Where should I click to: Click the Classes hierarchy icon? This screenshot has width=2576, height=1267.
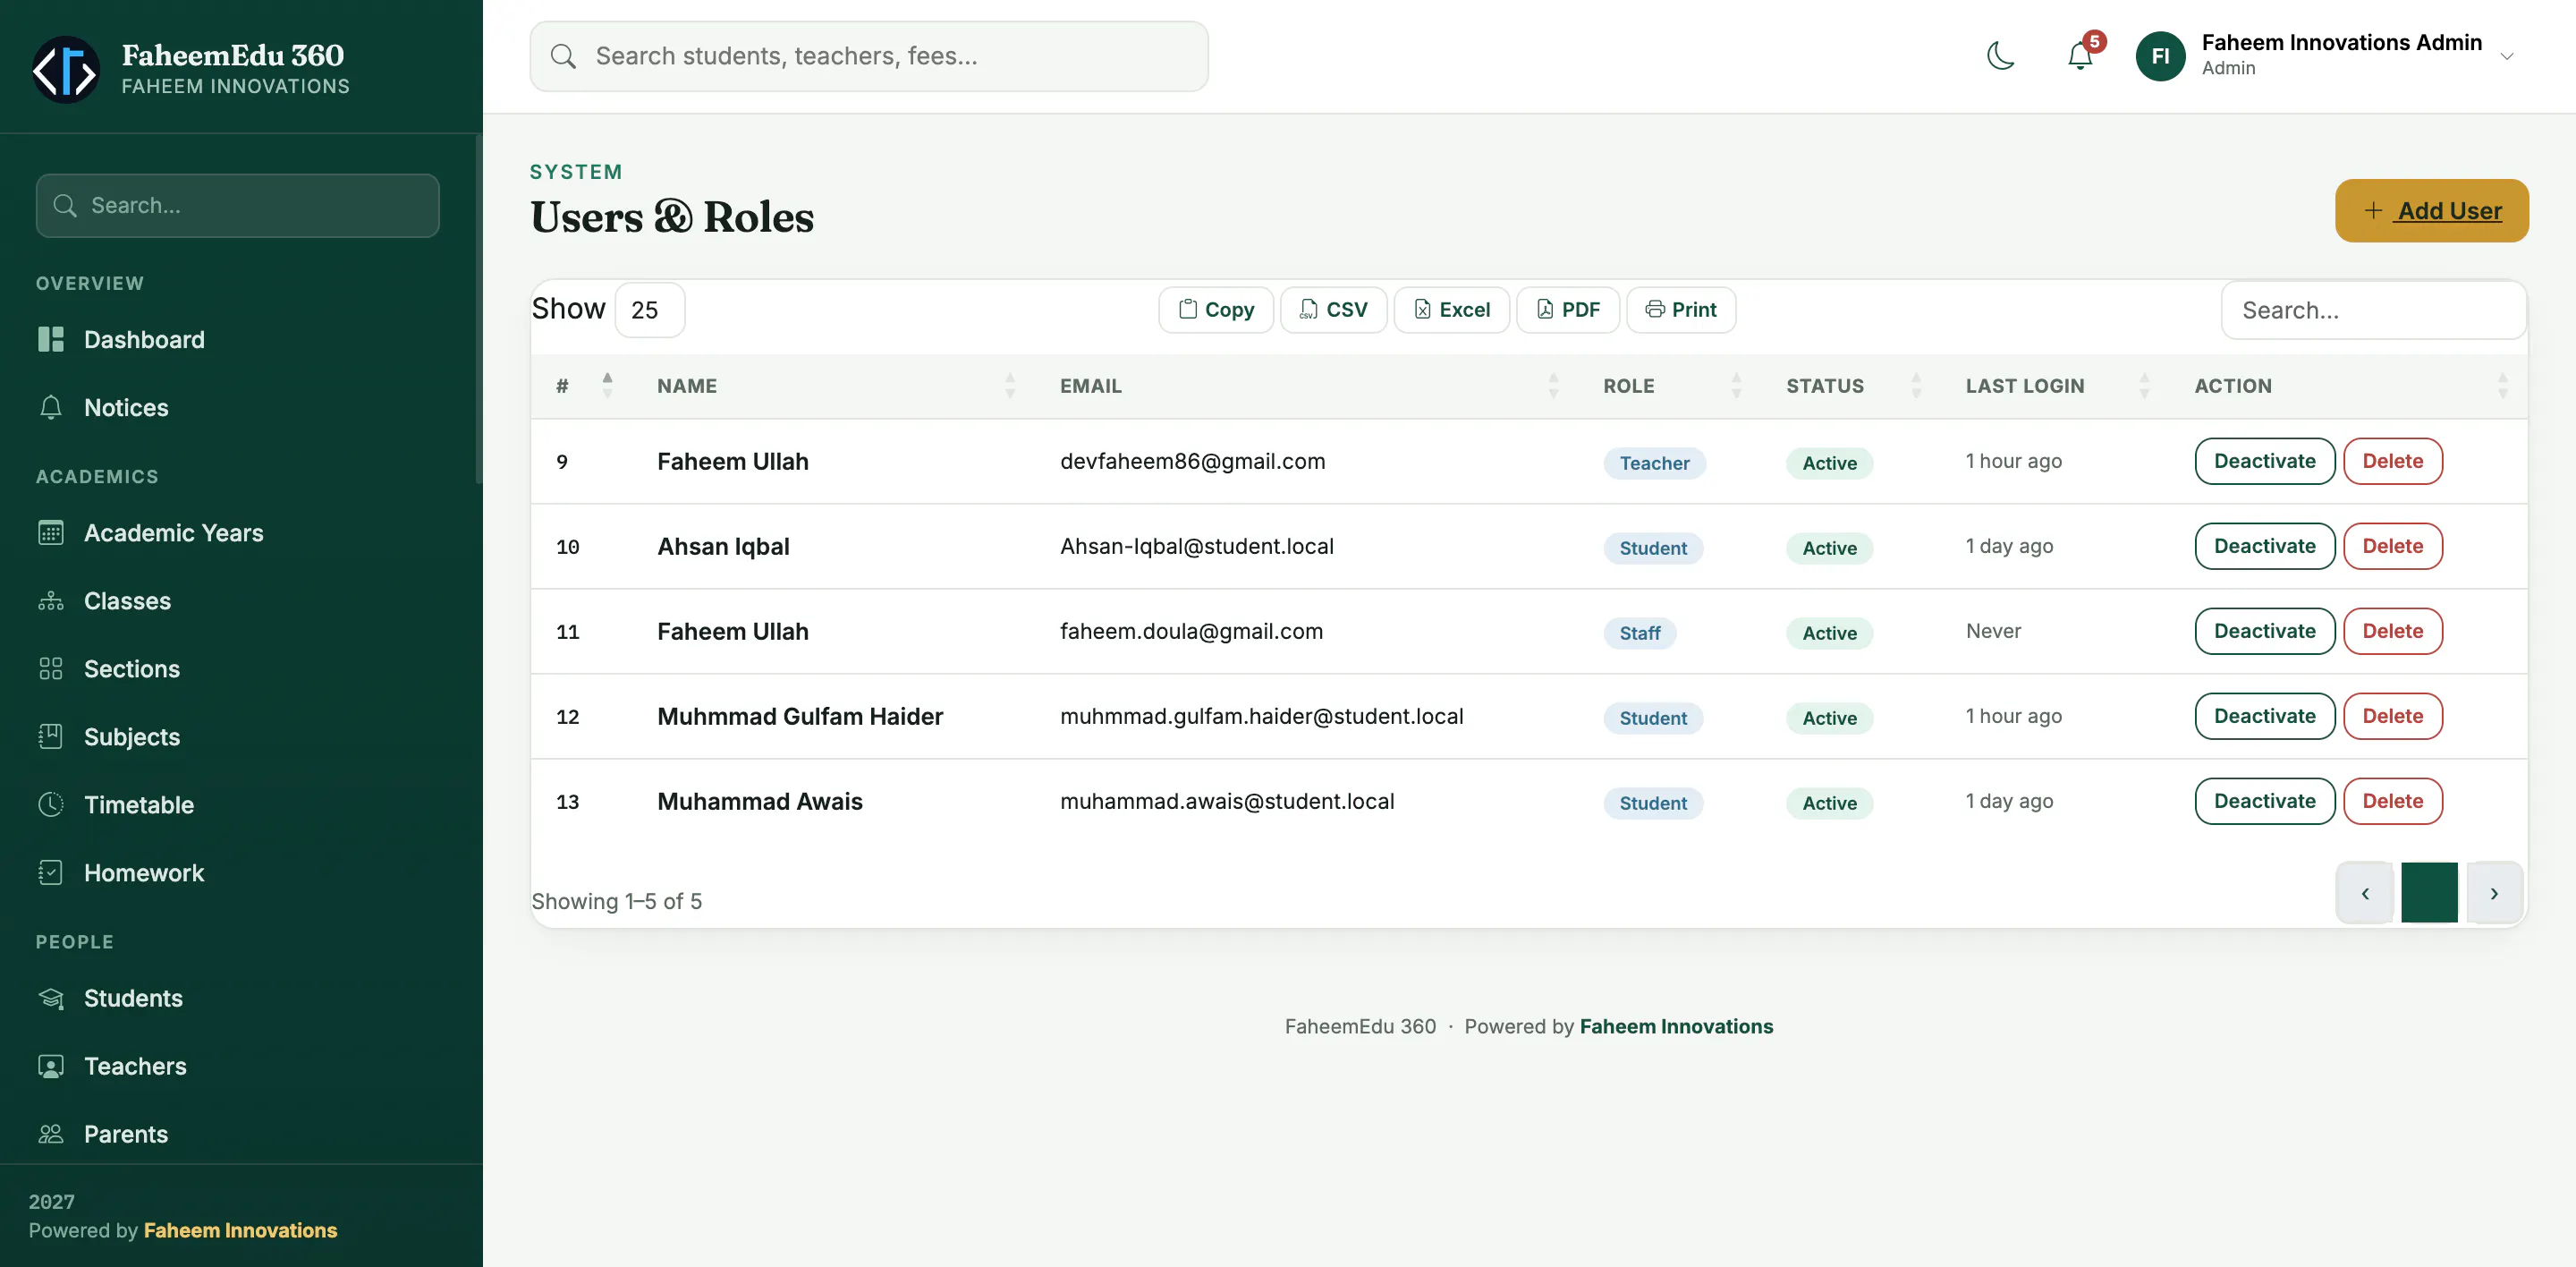click(x=51, y=601)
